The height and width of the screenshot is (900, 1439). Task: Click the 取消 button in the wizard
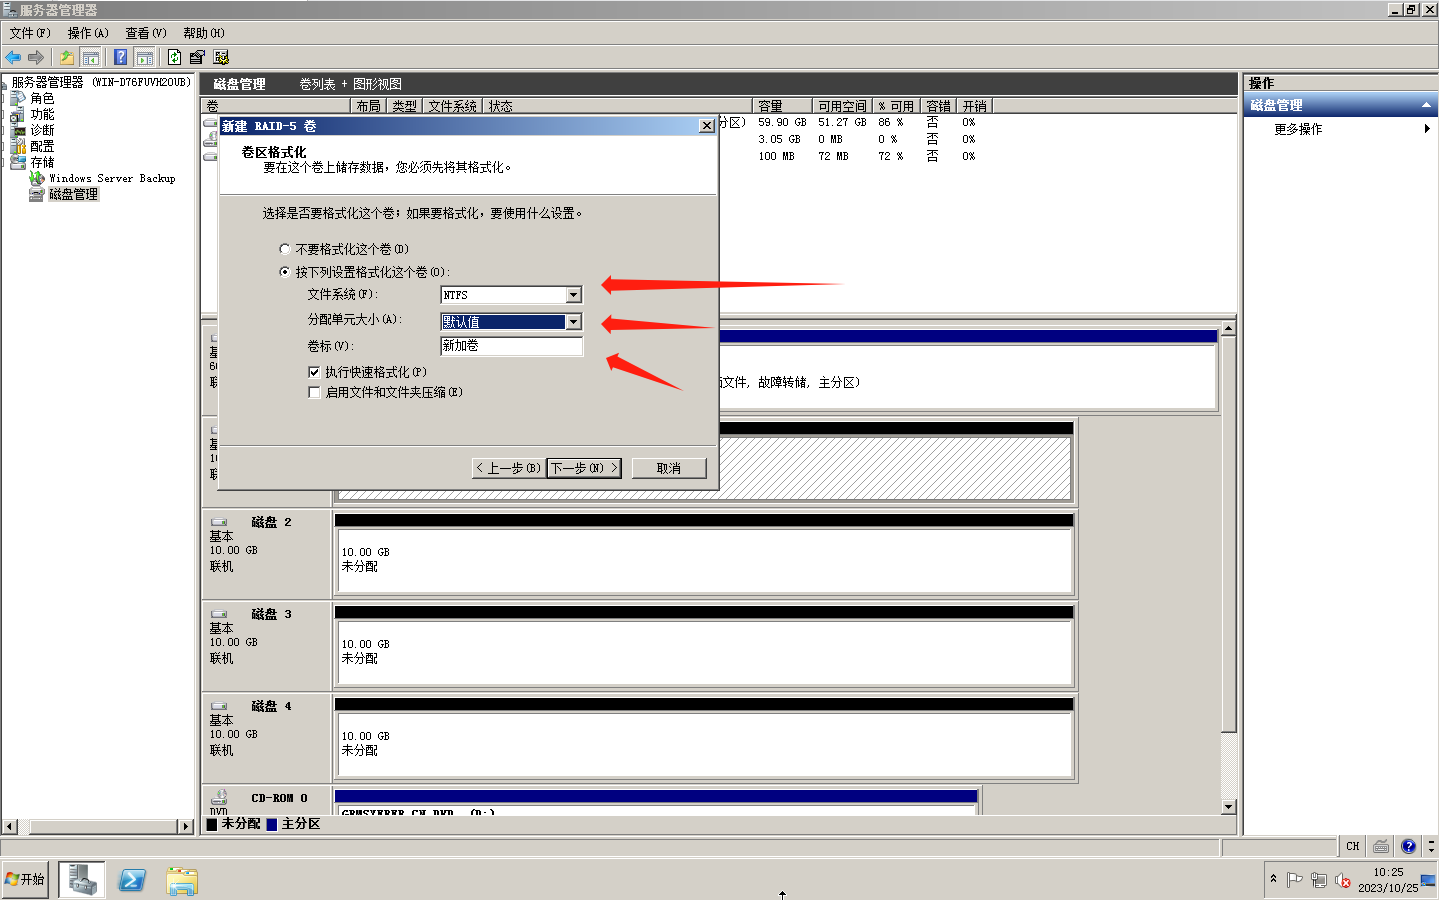click(669, 468)
